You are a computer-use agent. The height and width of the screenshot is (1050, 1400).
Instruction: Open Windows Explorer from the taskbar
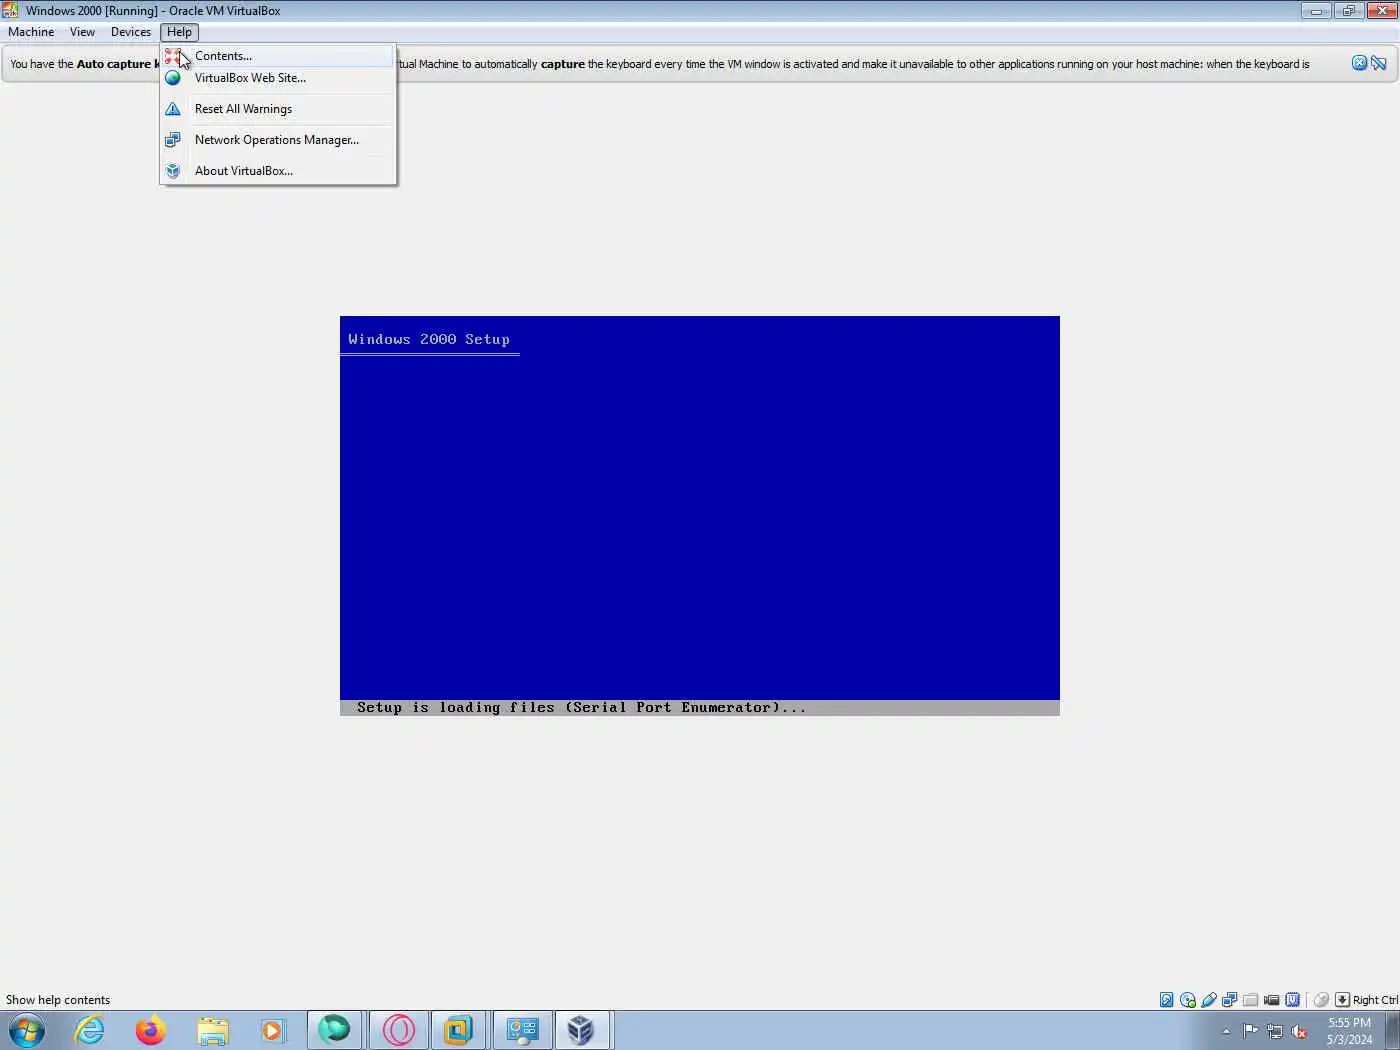click(x=213, y=1030)
